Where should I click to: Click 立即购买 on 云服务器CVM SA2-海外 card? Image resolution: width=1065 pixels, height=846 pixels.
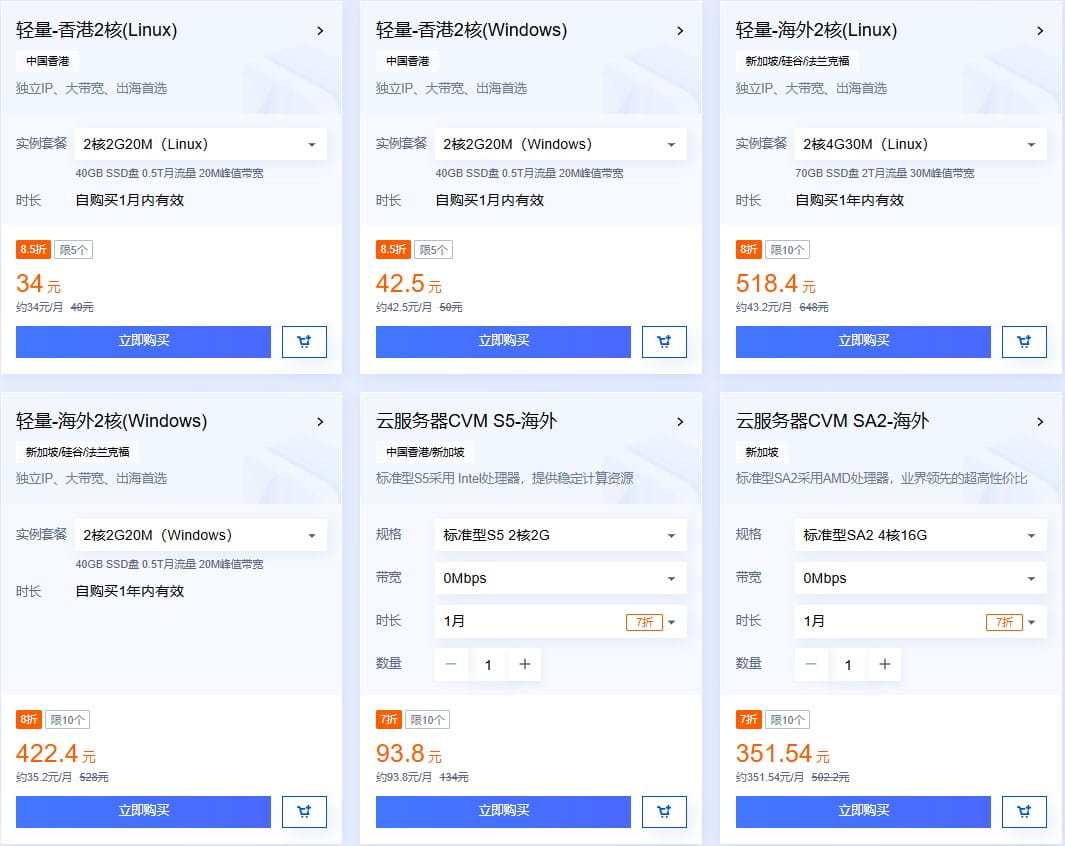[x=863, y=812]
